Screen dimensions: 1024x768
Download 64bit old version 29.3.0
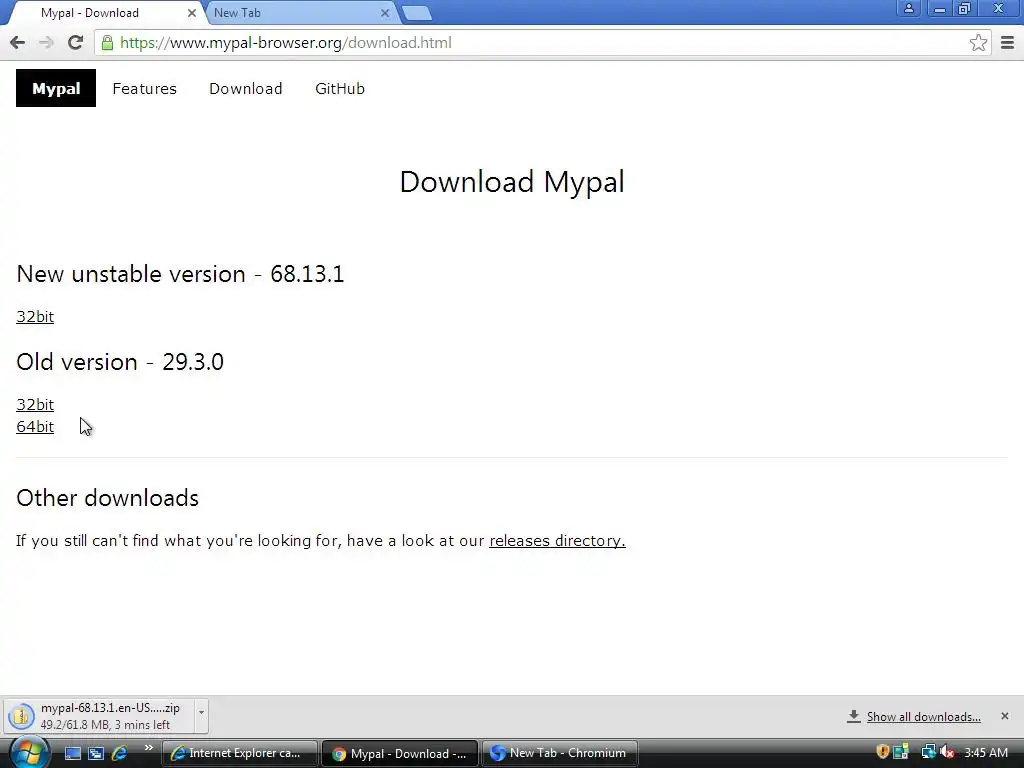[x=35, y=427]
